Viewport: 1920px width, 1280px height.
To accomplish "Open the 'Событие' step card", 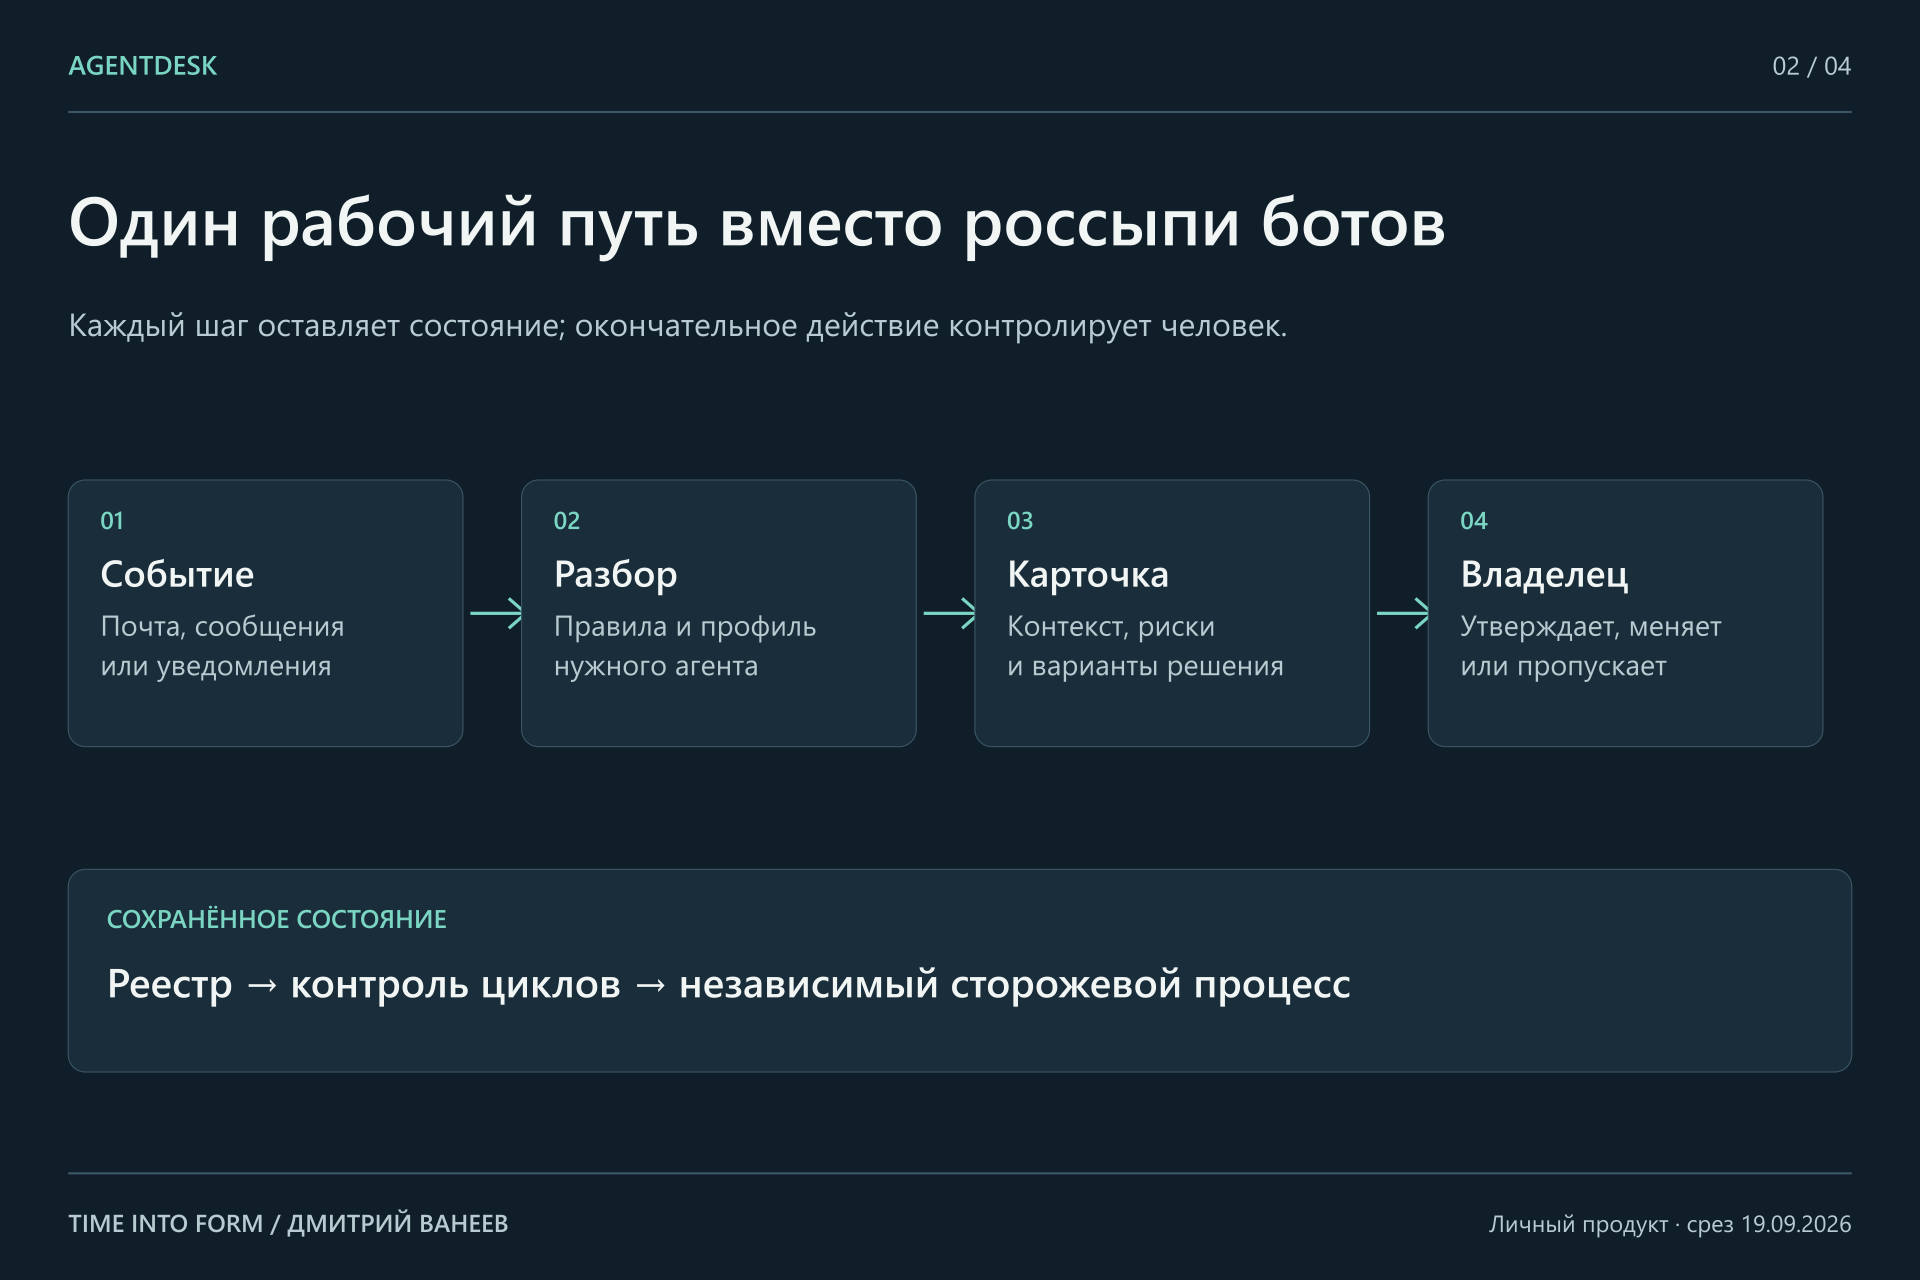I will [265, 613].
